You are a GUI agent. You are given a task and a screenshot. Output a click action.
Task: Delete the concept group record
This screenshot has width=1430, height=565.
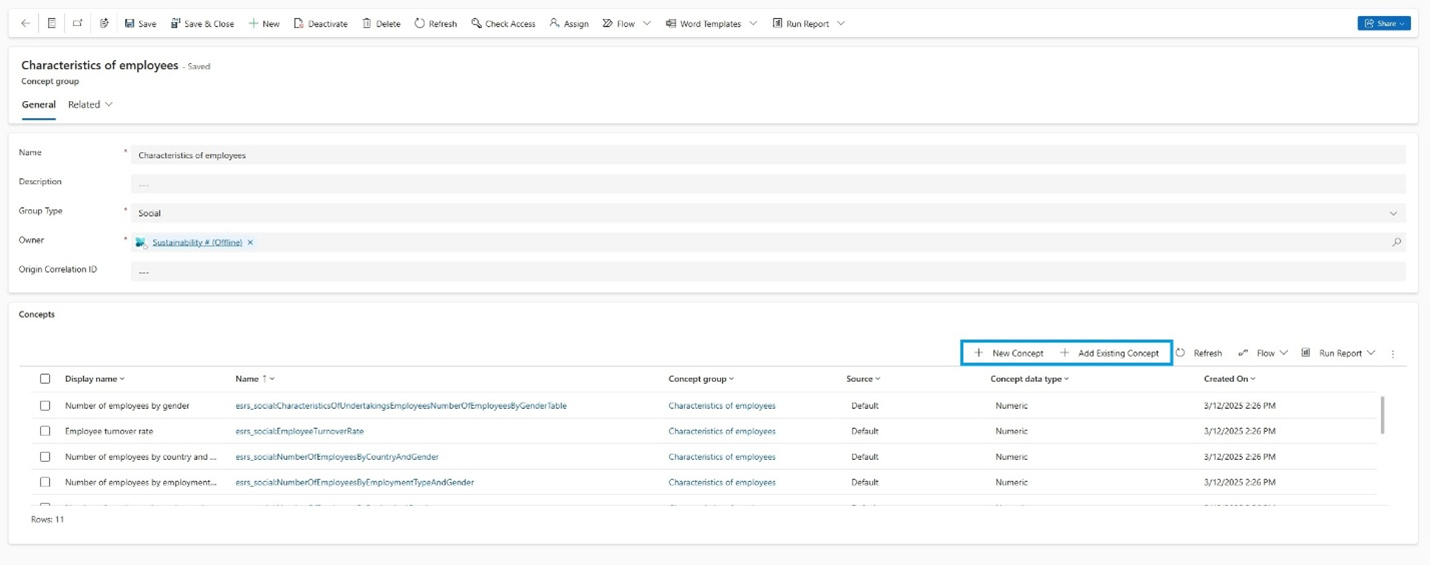(381, 23)
